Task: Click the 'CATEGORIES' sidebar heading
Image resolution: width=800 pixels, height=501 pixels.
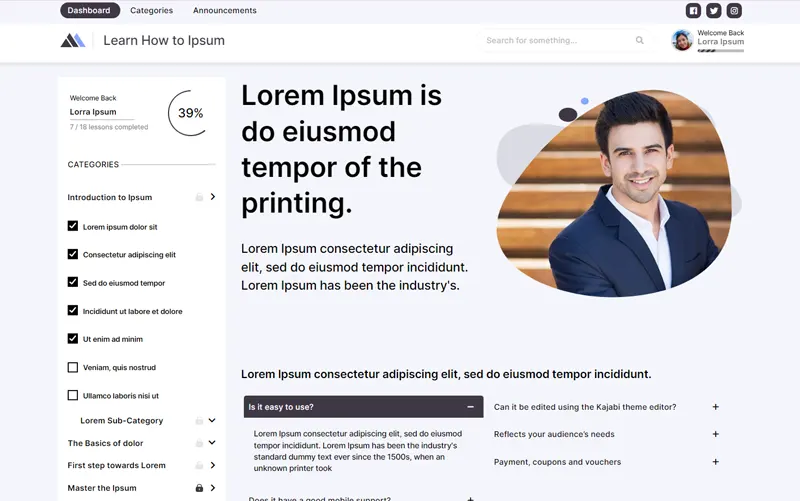Action: point(93,164)
